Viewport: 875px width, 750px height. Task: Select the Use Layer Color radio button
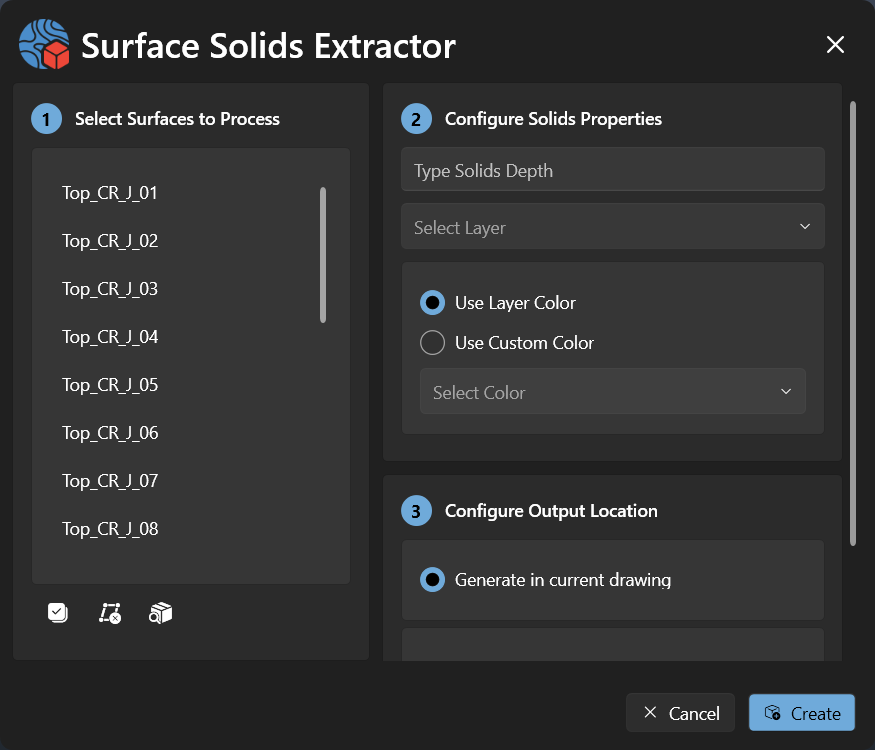[432, 302]
